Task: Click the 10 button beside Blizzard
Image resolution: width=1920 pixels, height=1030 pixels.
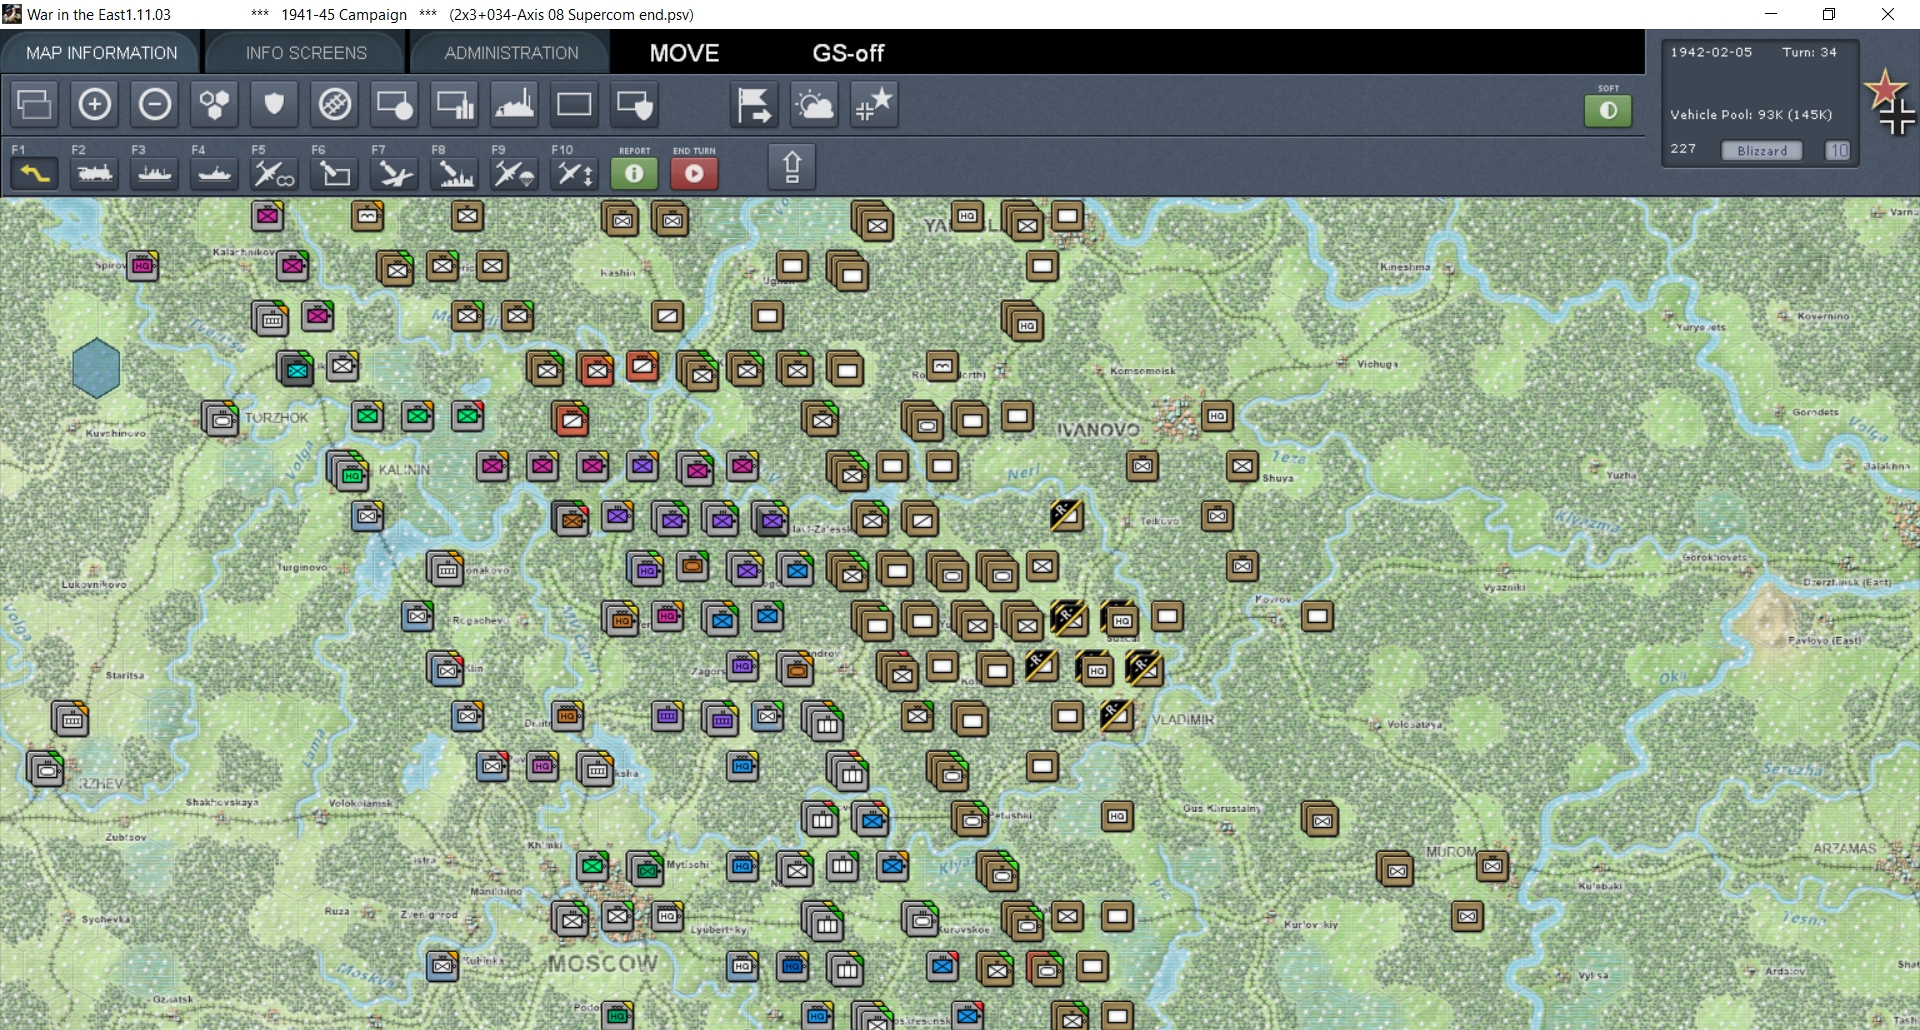Action: (1838, 150)
